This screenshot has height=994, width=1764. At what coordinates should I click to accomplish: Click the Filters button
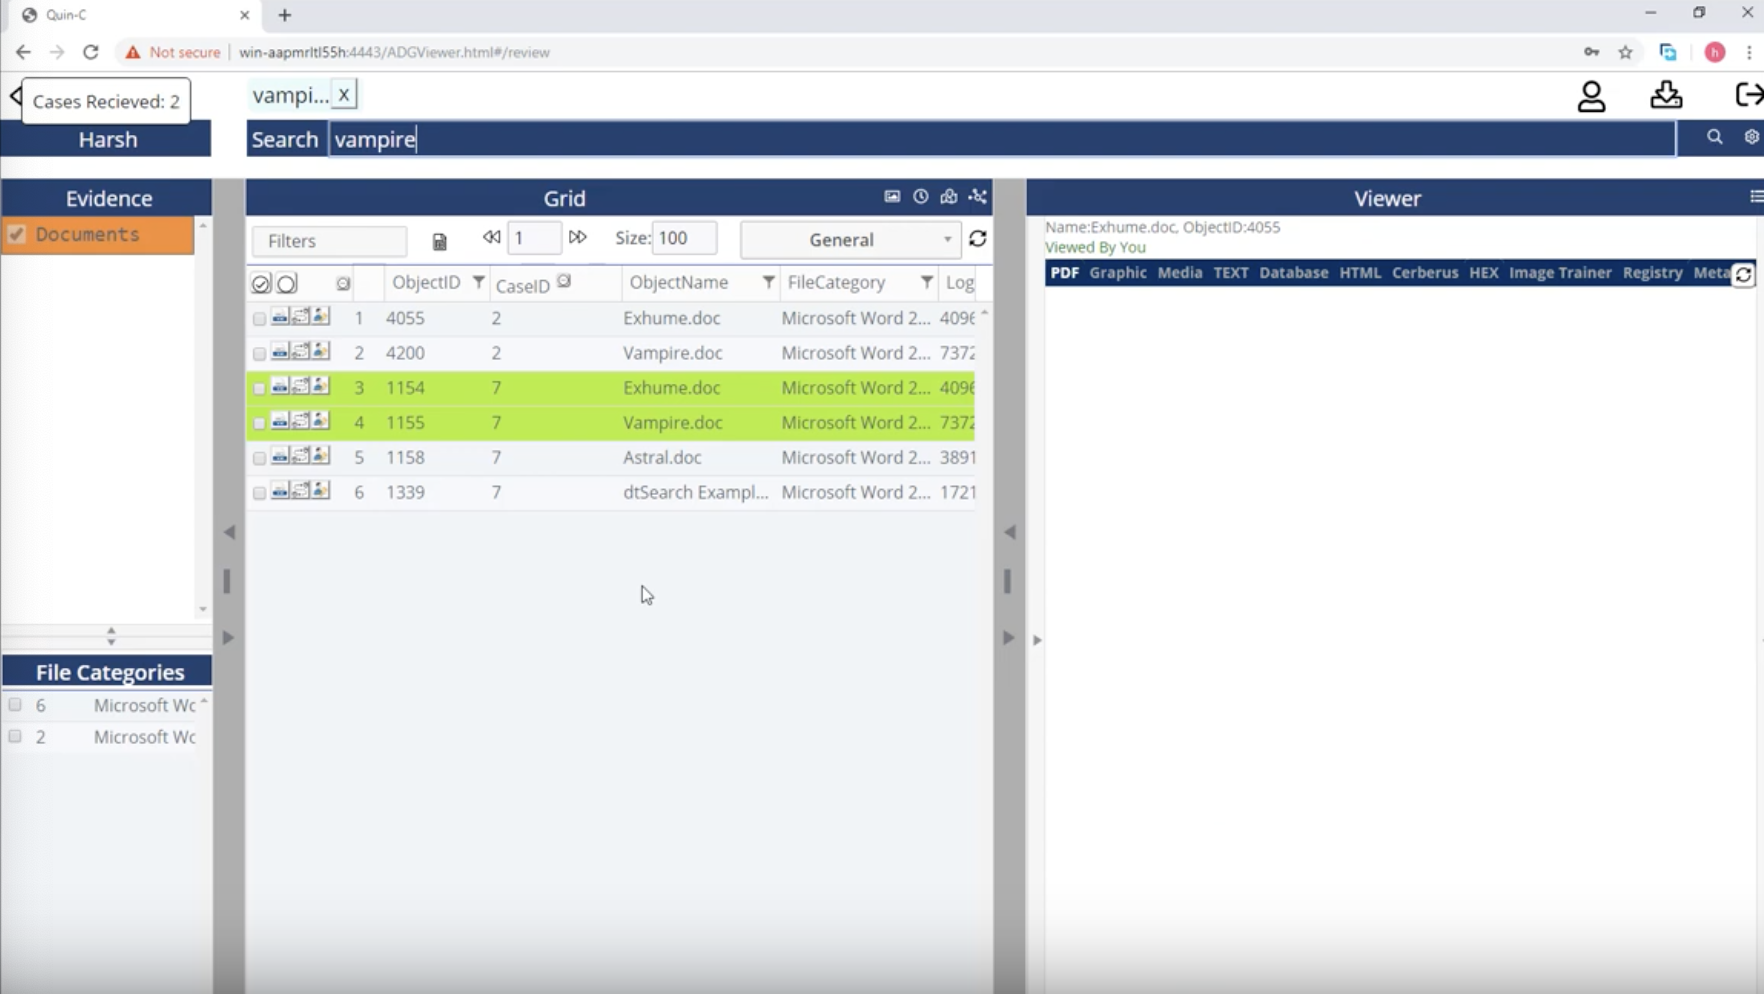coord(329,241)
